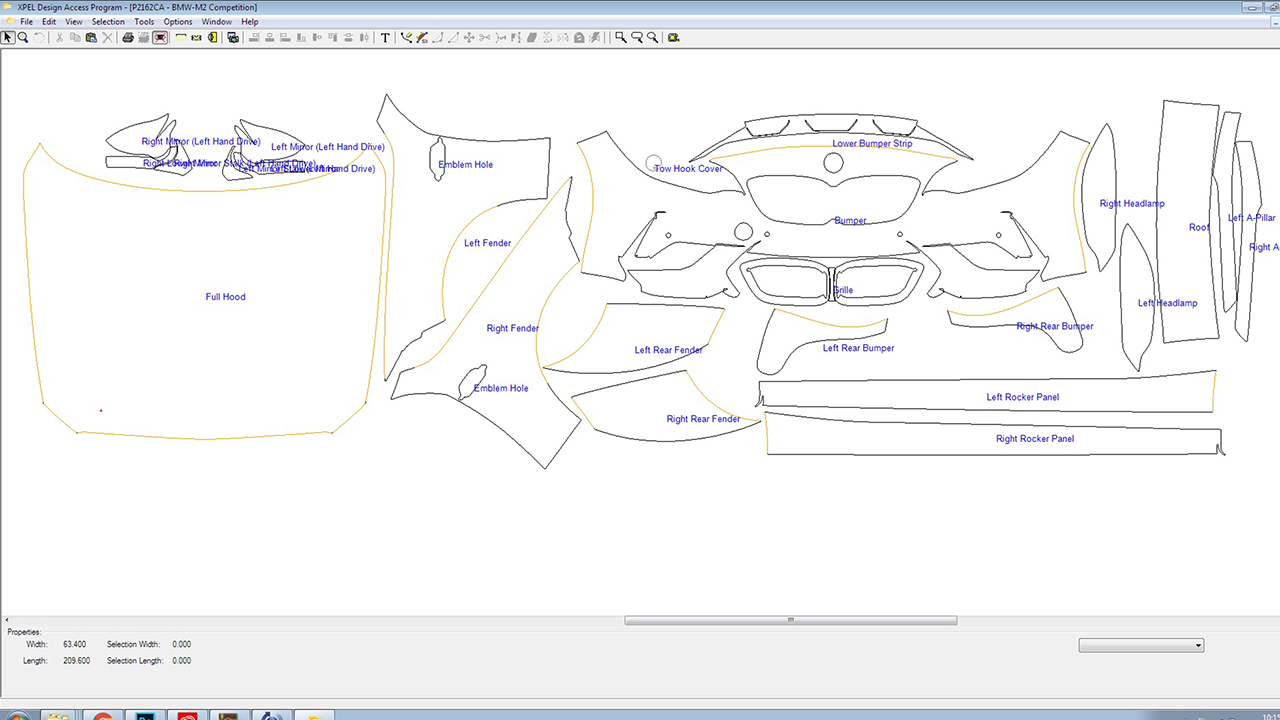Open the Help menu
1280x720 pixels.
pyautogui.click(x=249, y=21)
